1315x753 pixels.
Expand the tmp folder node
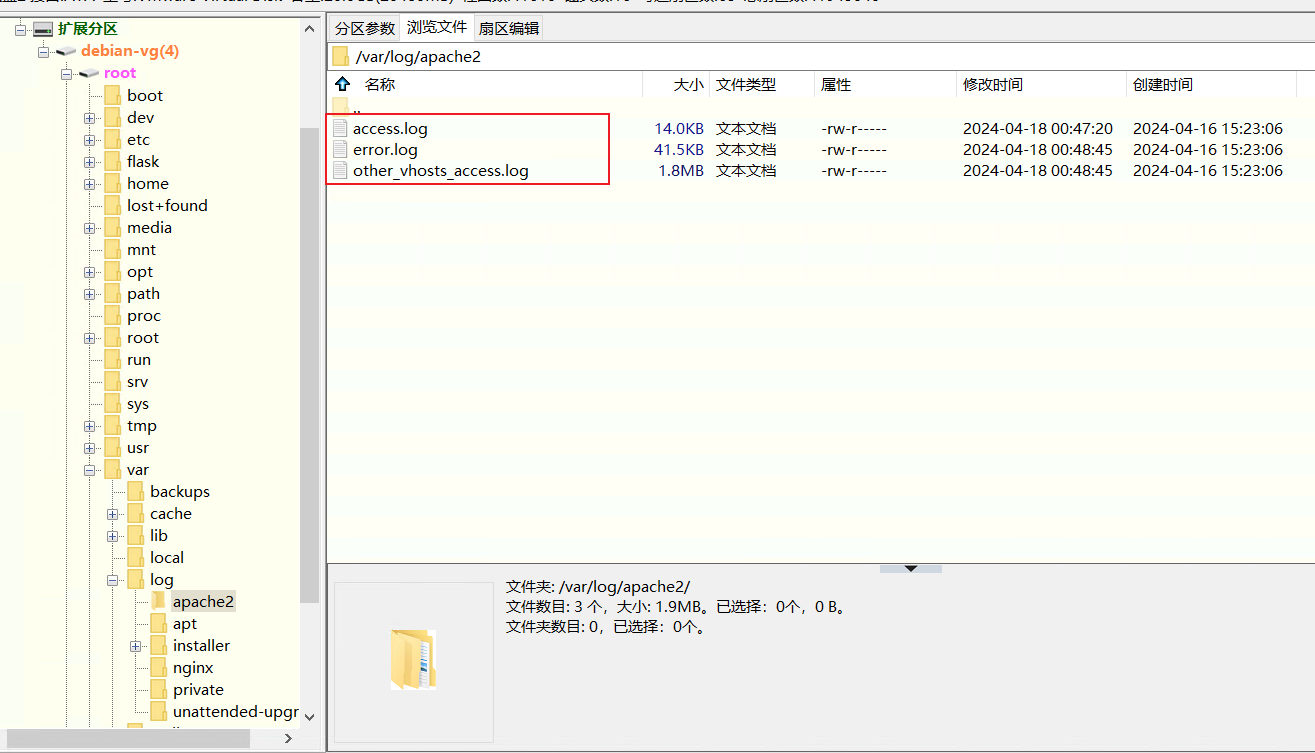pyautogui.click(x=90, y=426)
